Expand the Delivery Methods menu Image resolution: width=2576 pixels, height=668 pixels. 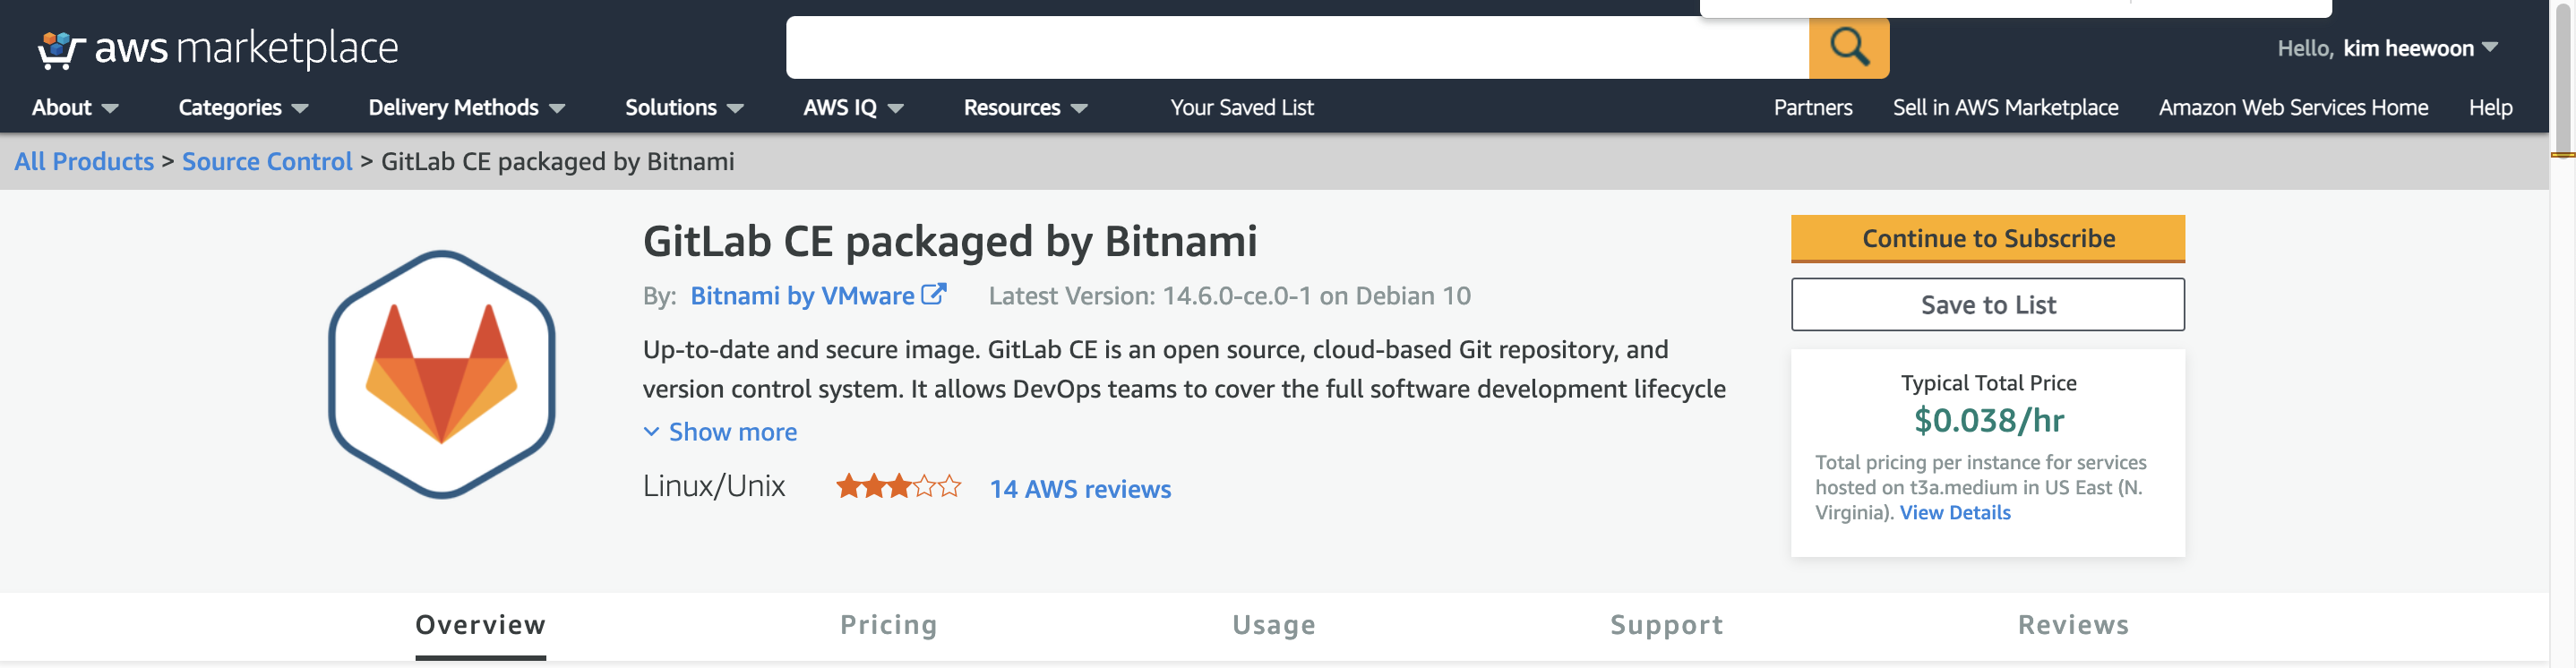(467, 108)
